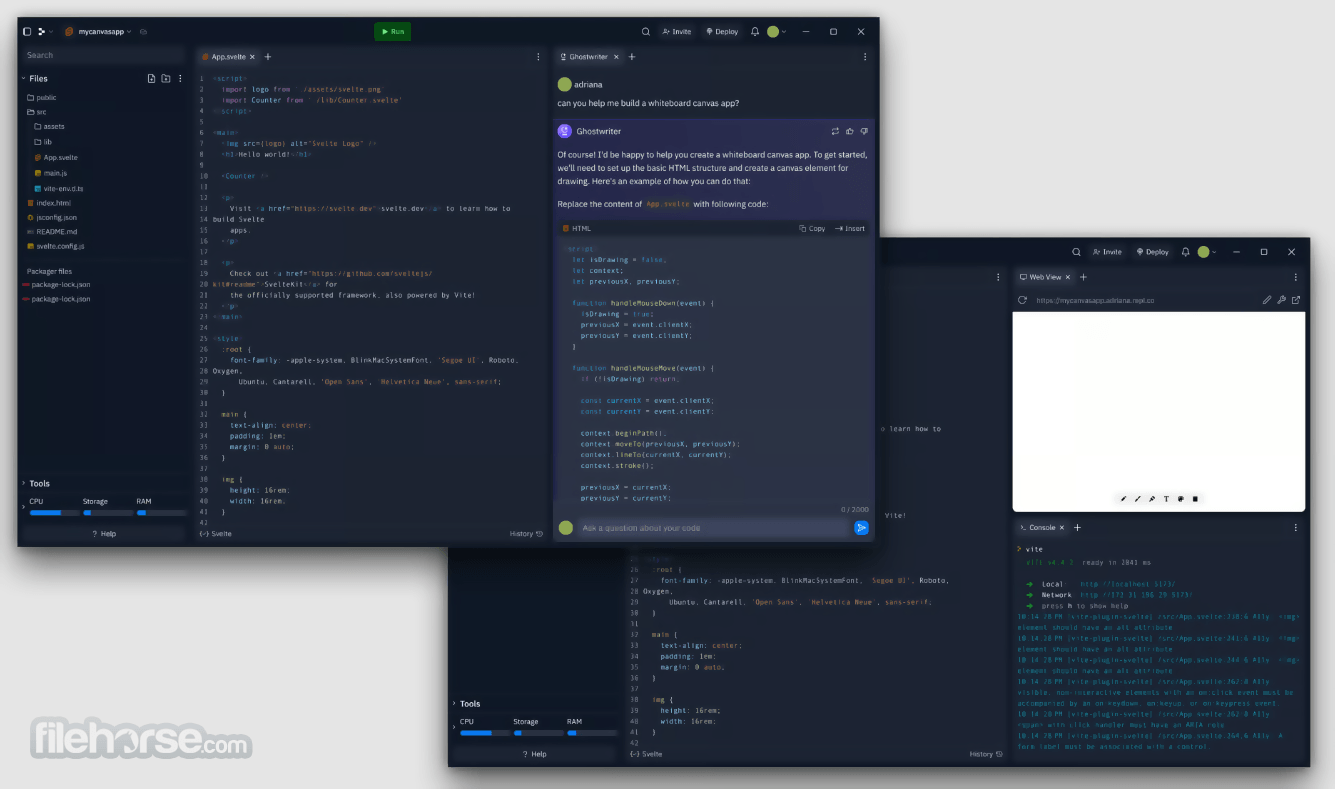The height and width of the screenshot is (789, 1335).
Task: Open the front window editor pane three-dot menu
Action: pyautogui.click(x=538, y=57)
